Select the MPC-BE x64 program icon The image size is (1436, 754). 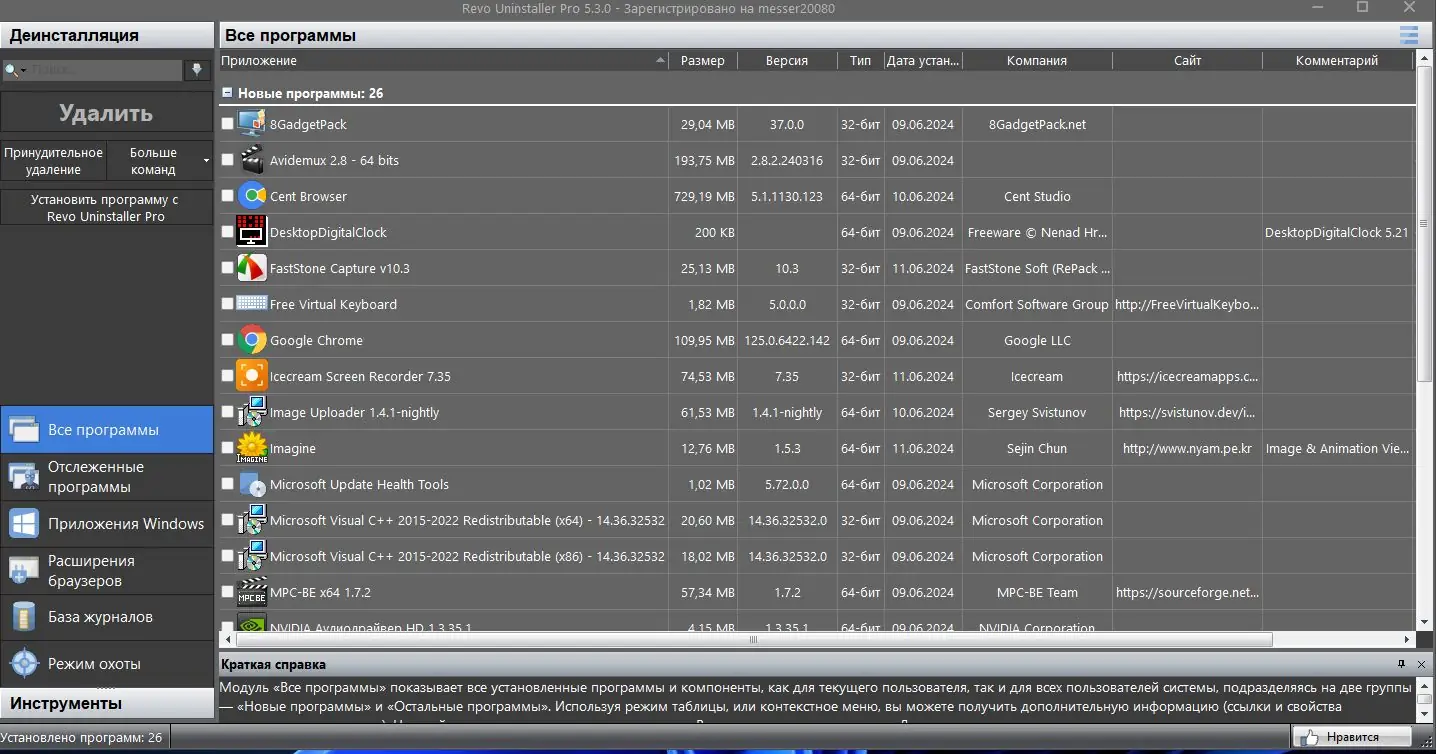tap(251, 592)
